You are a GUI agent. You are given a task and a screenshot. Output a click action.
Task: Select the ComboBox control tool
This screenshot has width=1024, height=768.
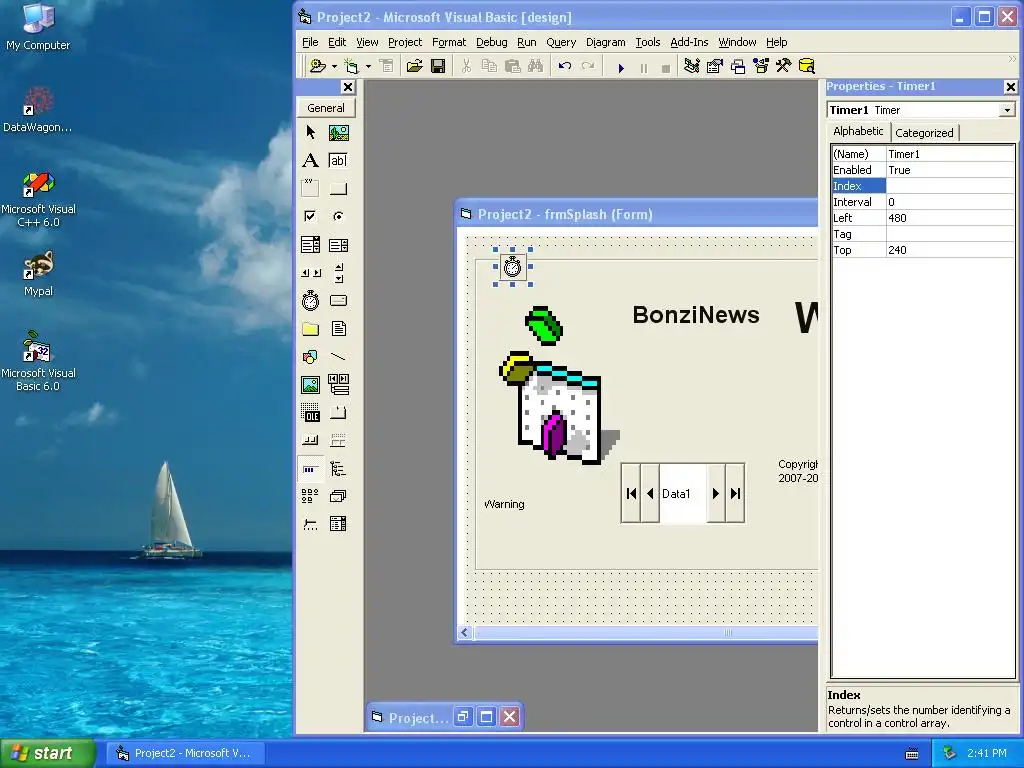[311, 245]
